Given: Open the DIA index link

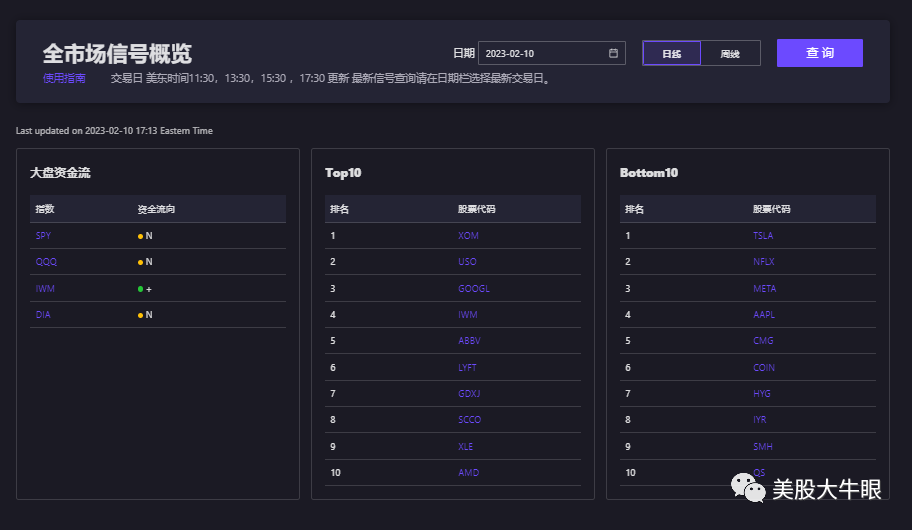Looking at the screenshot, I should point(43,315).
